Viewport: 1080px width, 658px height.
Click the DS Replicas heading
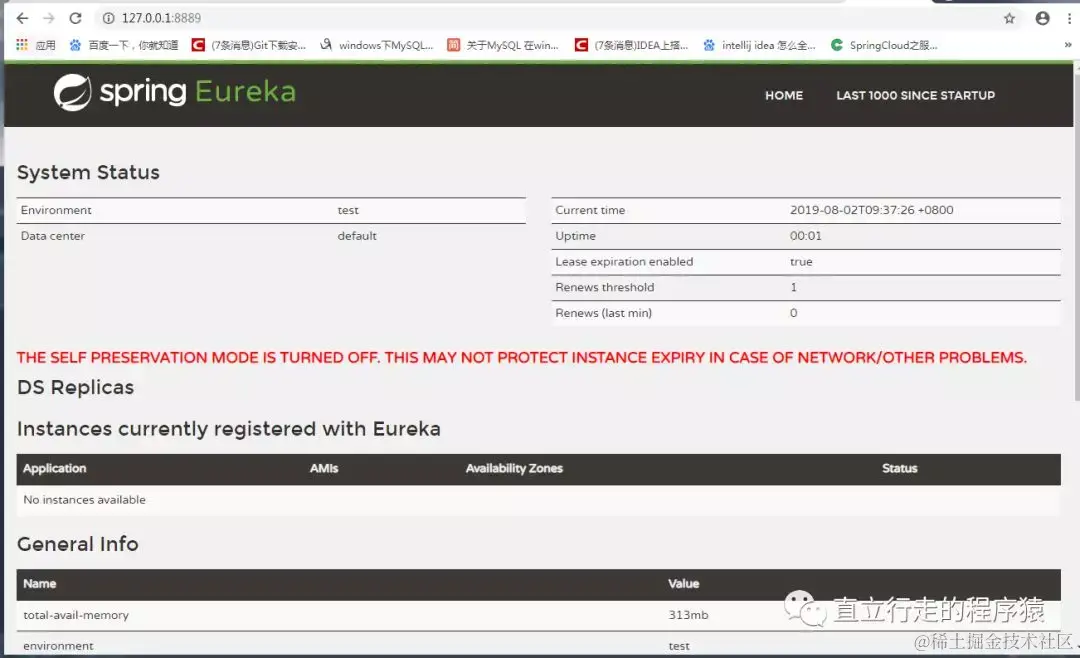pyautogui.click(x=75, y=387)
